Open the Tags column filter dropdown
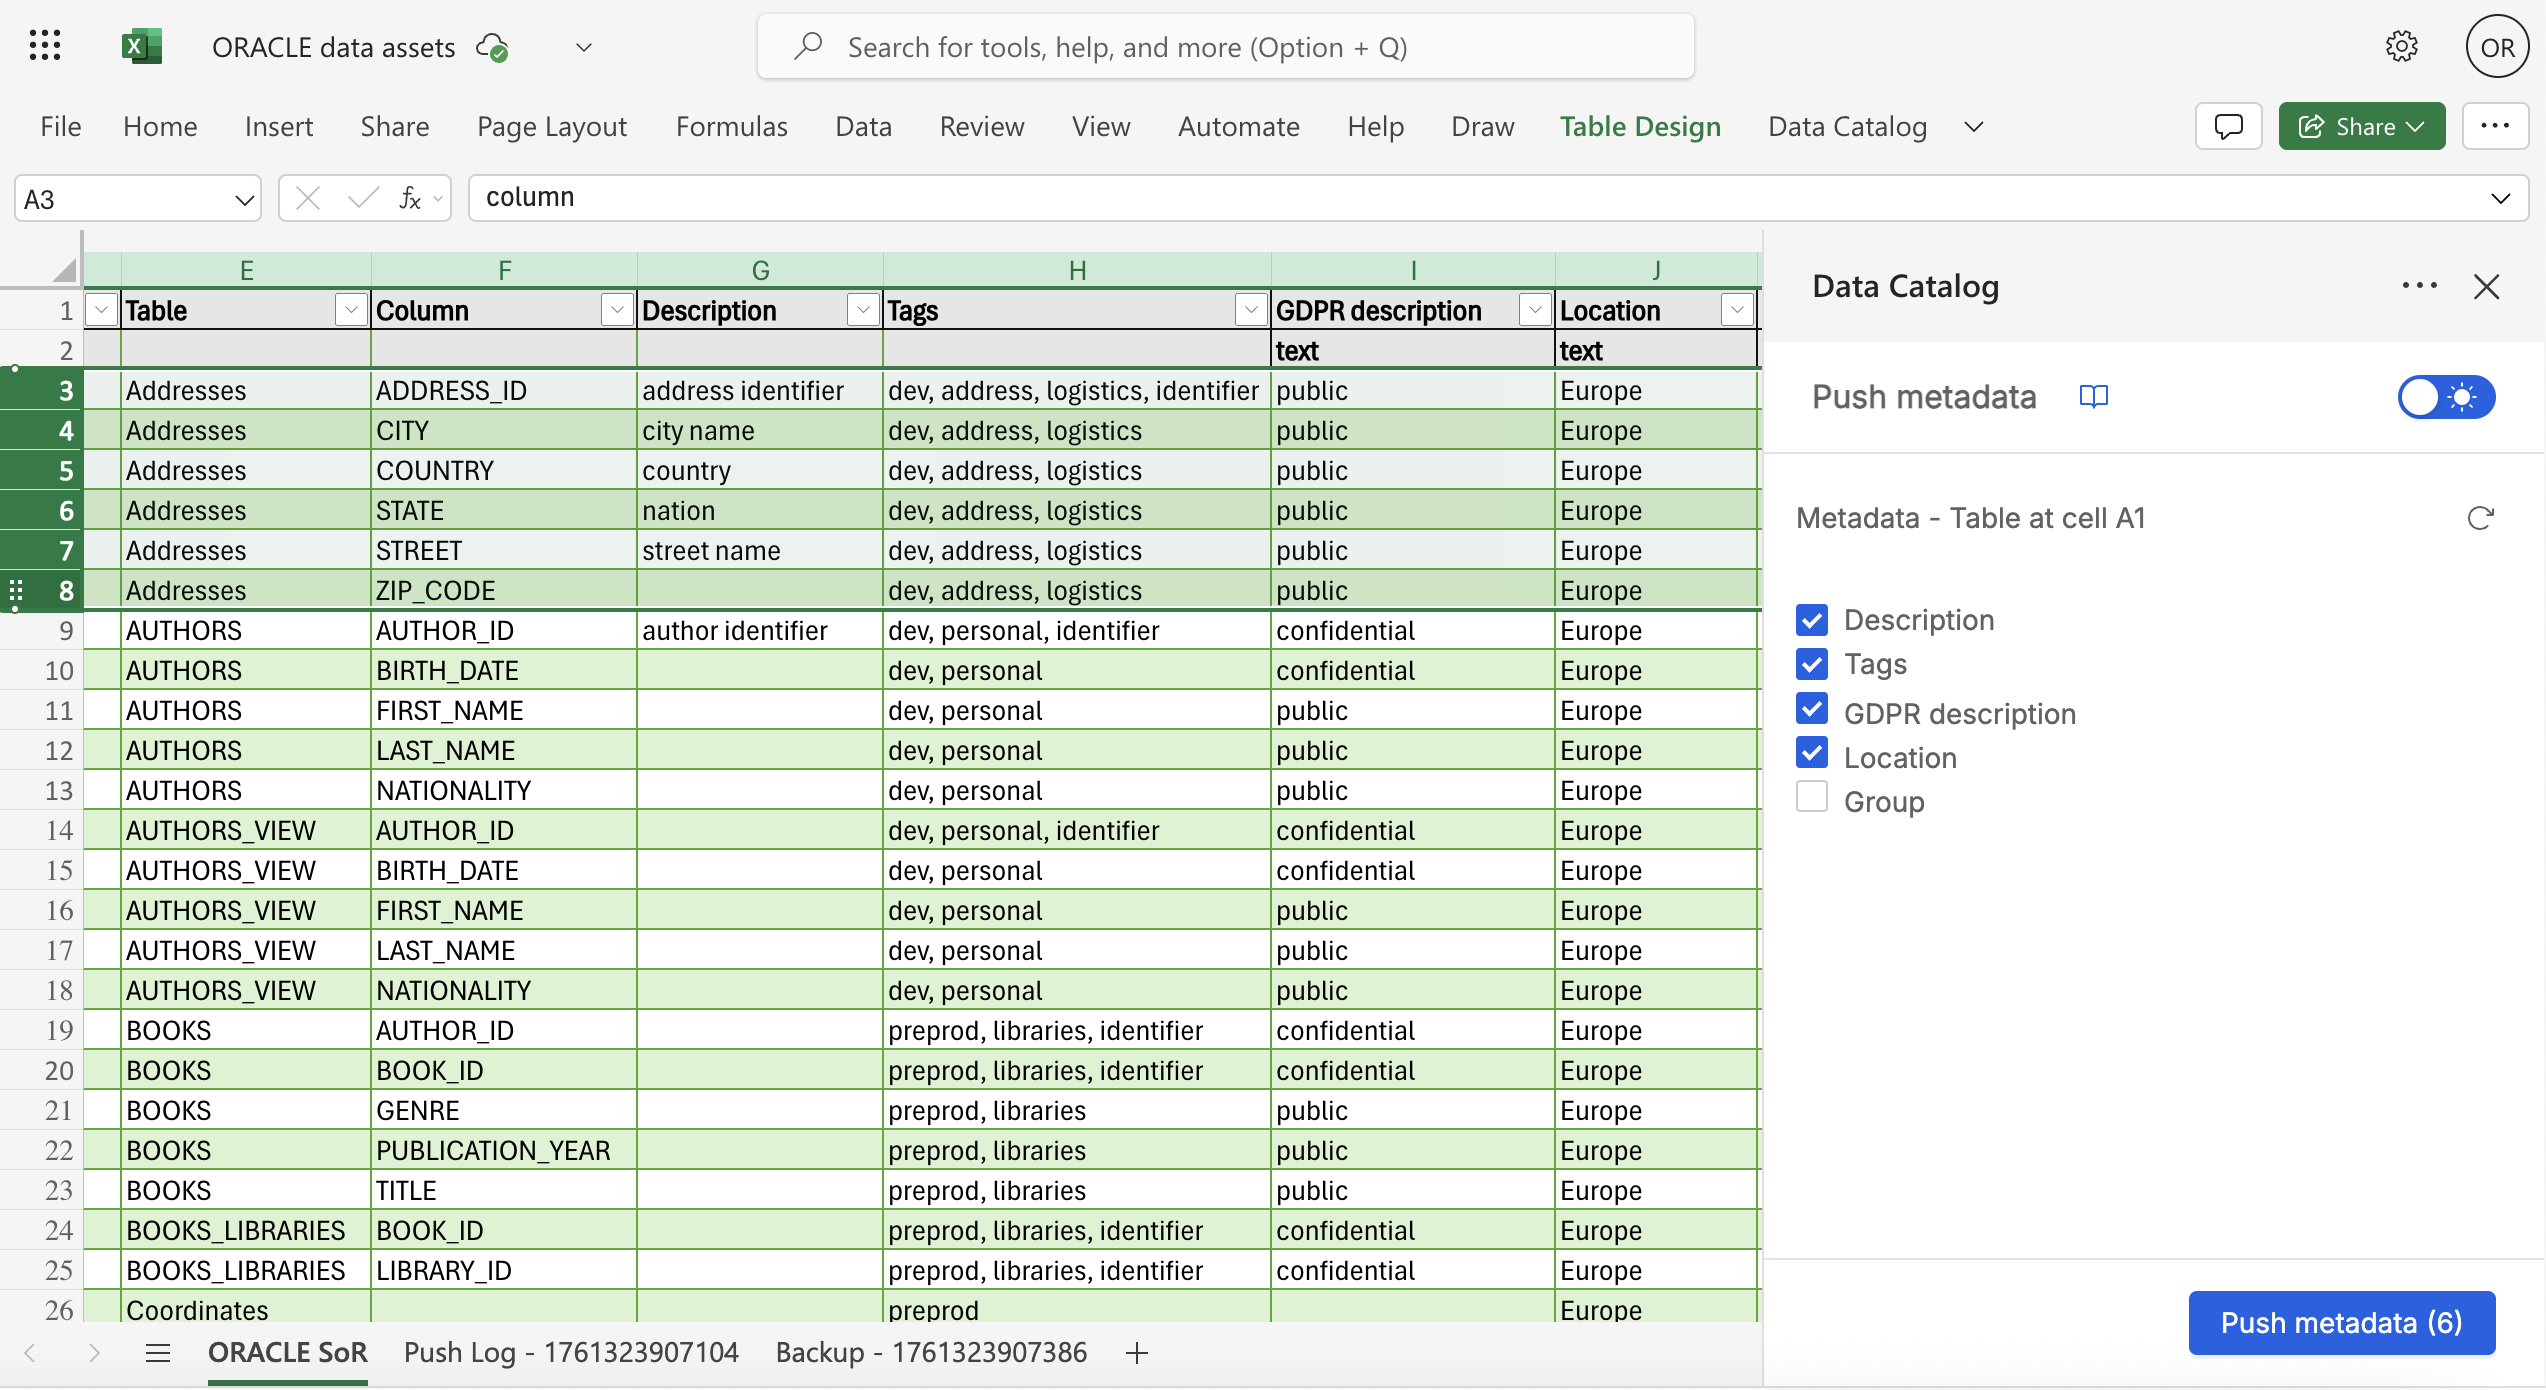This screenshot has height=1390, width=2546. point(1250,311)
